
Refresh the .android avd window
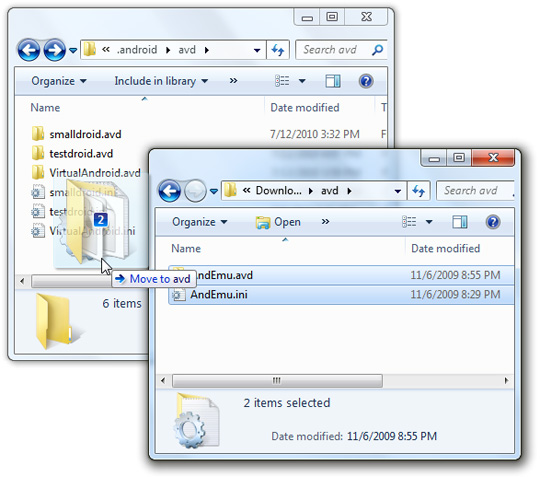click(x=278, y=50)
